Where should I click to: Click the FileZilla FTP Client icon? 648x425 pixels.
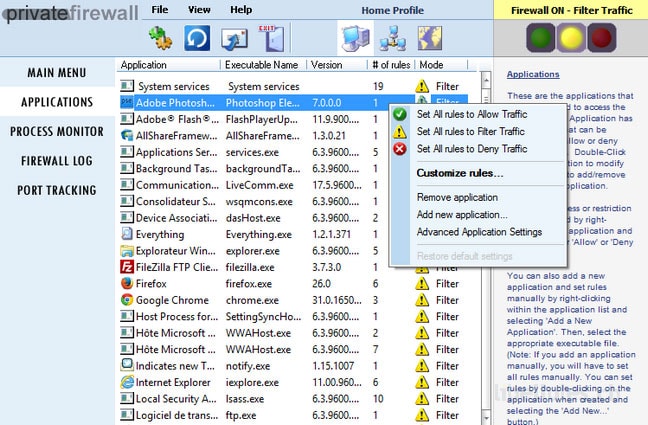point(127,267)
